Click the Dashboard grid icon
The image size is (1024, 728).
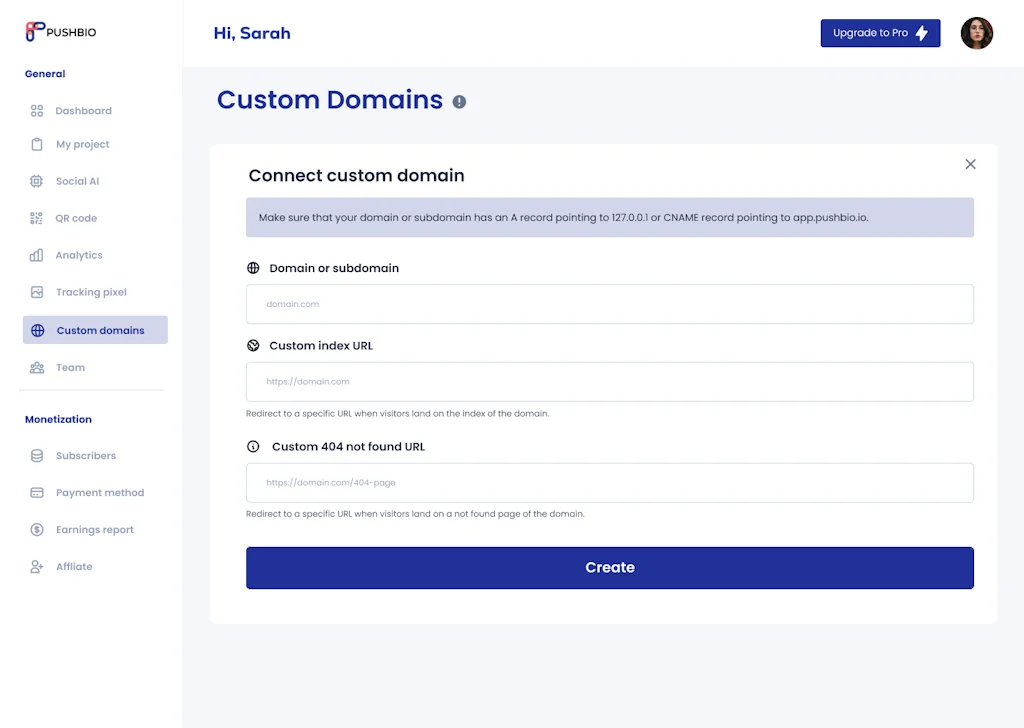pos(37,111)
